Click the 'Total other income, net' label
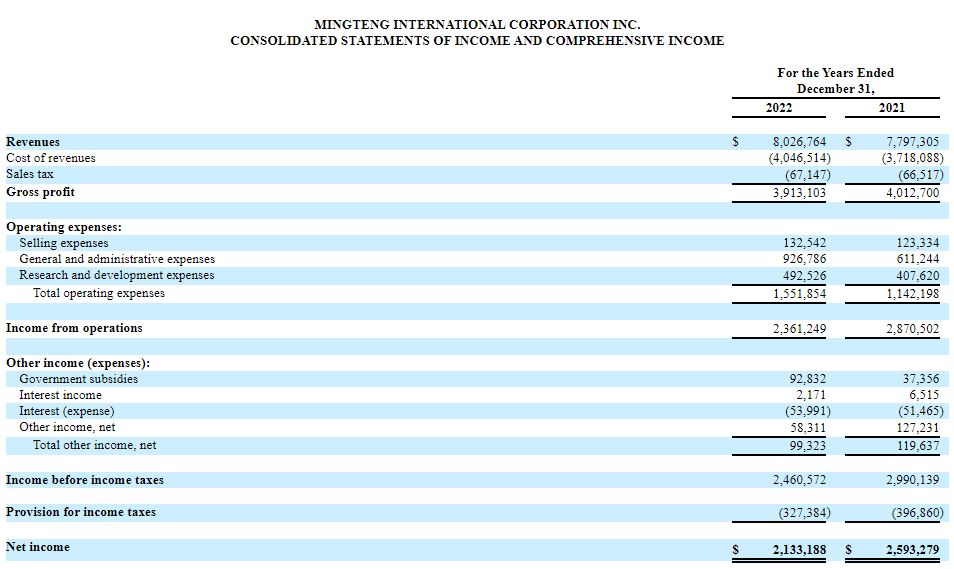The height and width of the screenshot is (569, 954). (x=94, y=445)
